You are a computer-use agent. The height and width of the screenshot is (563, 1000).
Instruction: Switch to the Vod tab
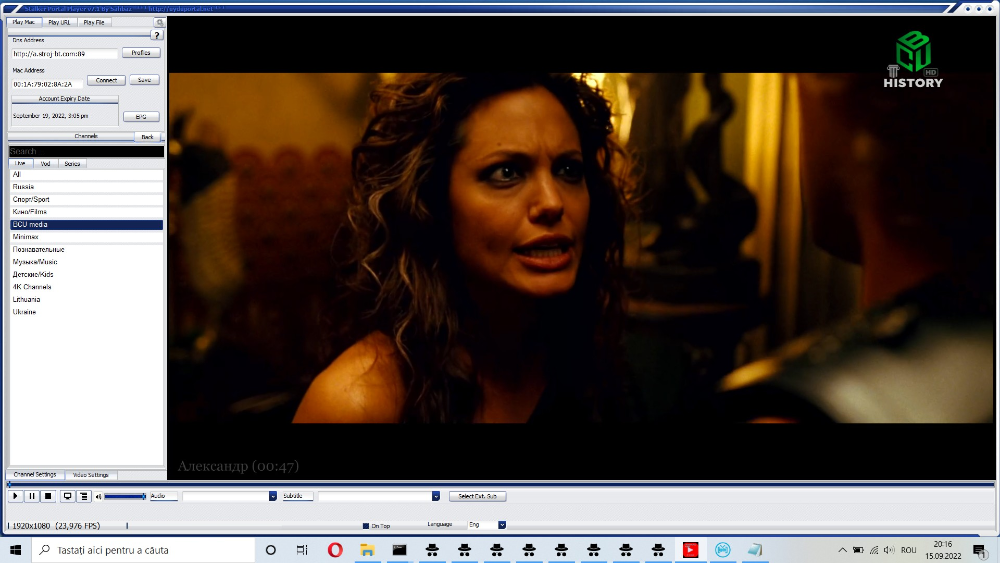point(45,164)
